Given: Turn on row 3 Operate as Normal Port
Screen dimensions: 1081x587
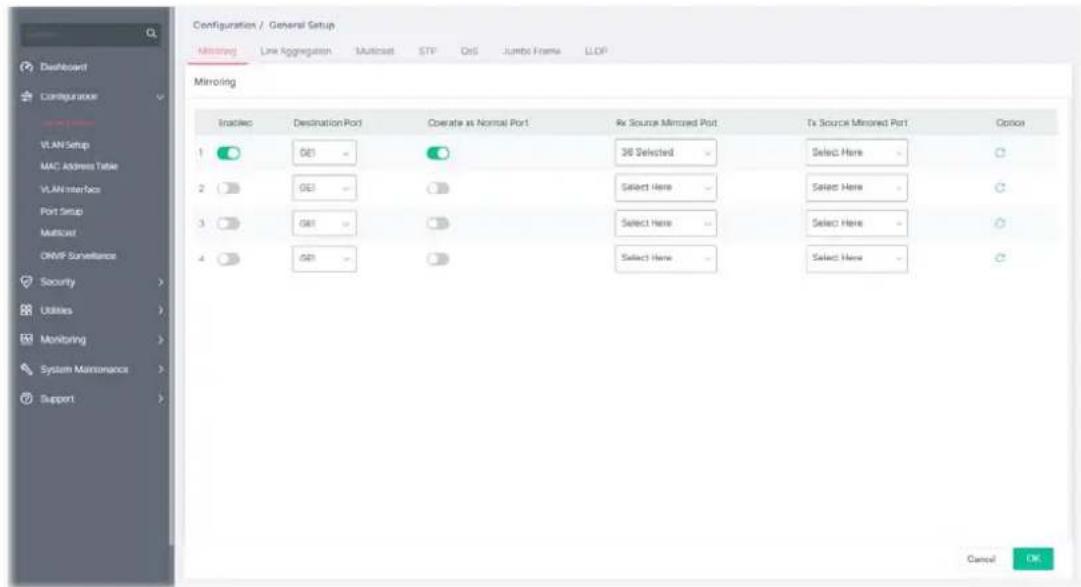Looking at the screenshot, I should pos(438,223).
